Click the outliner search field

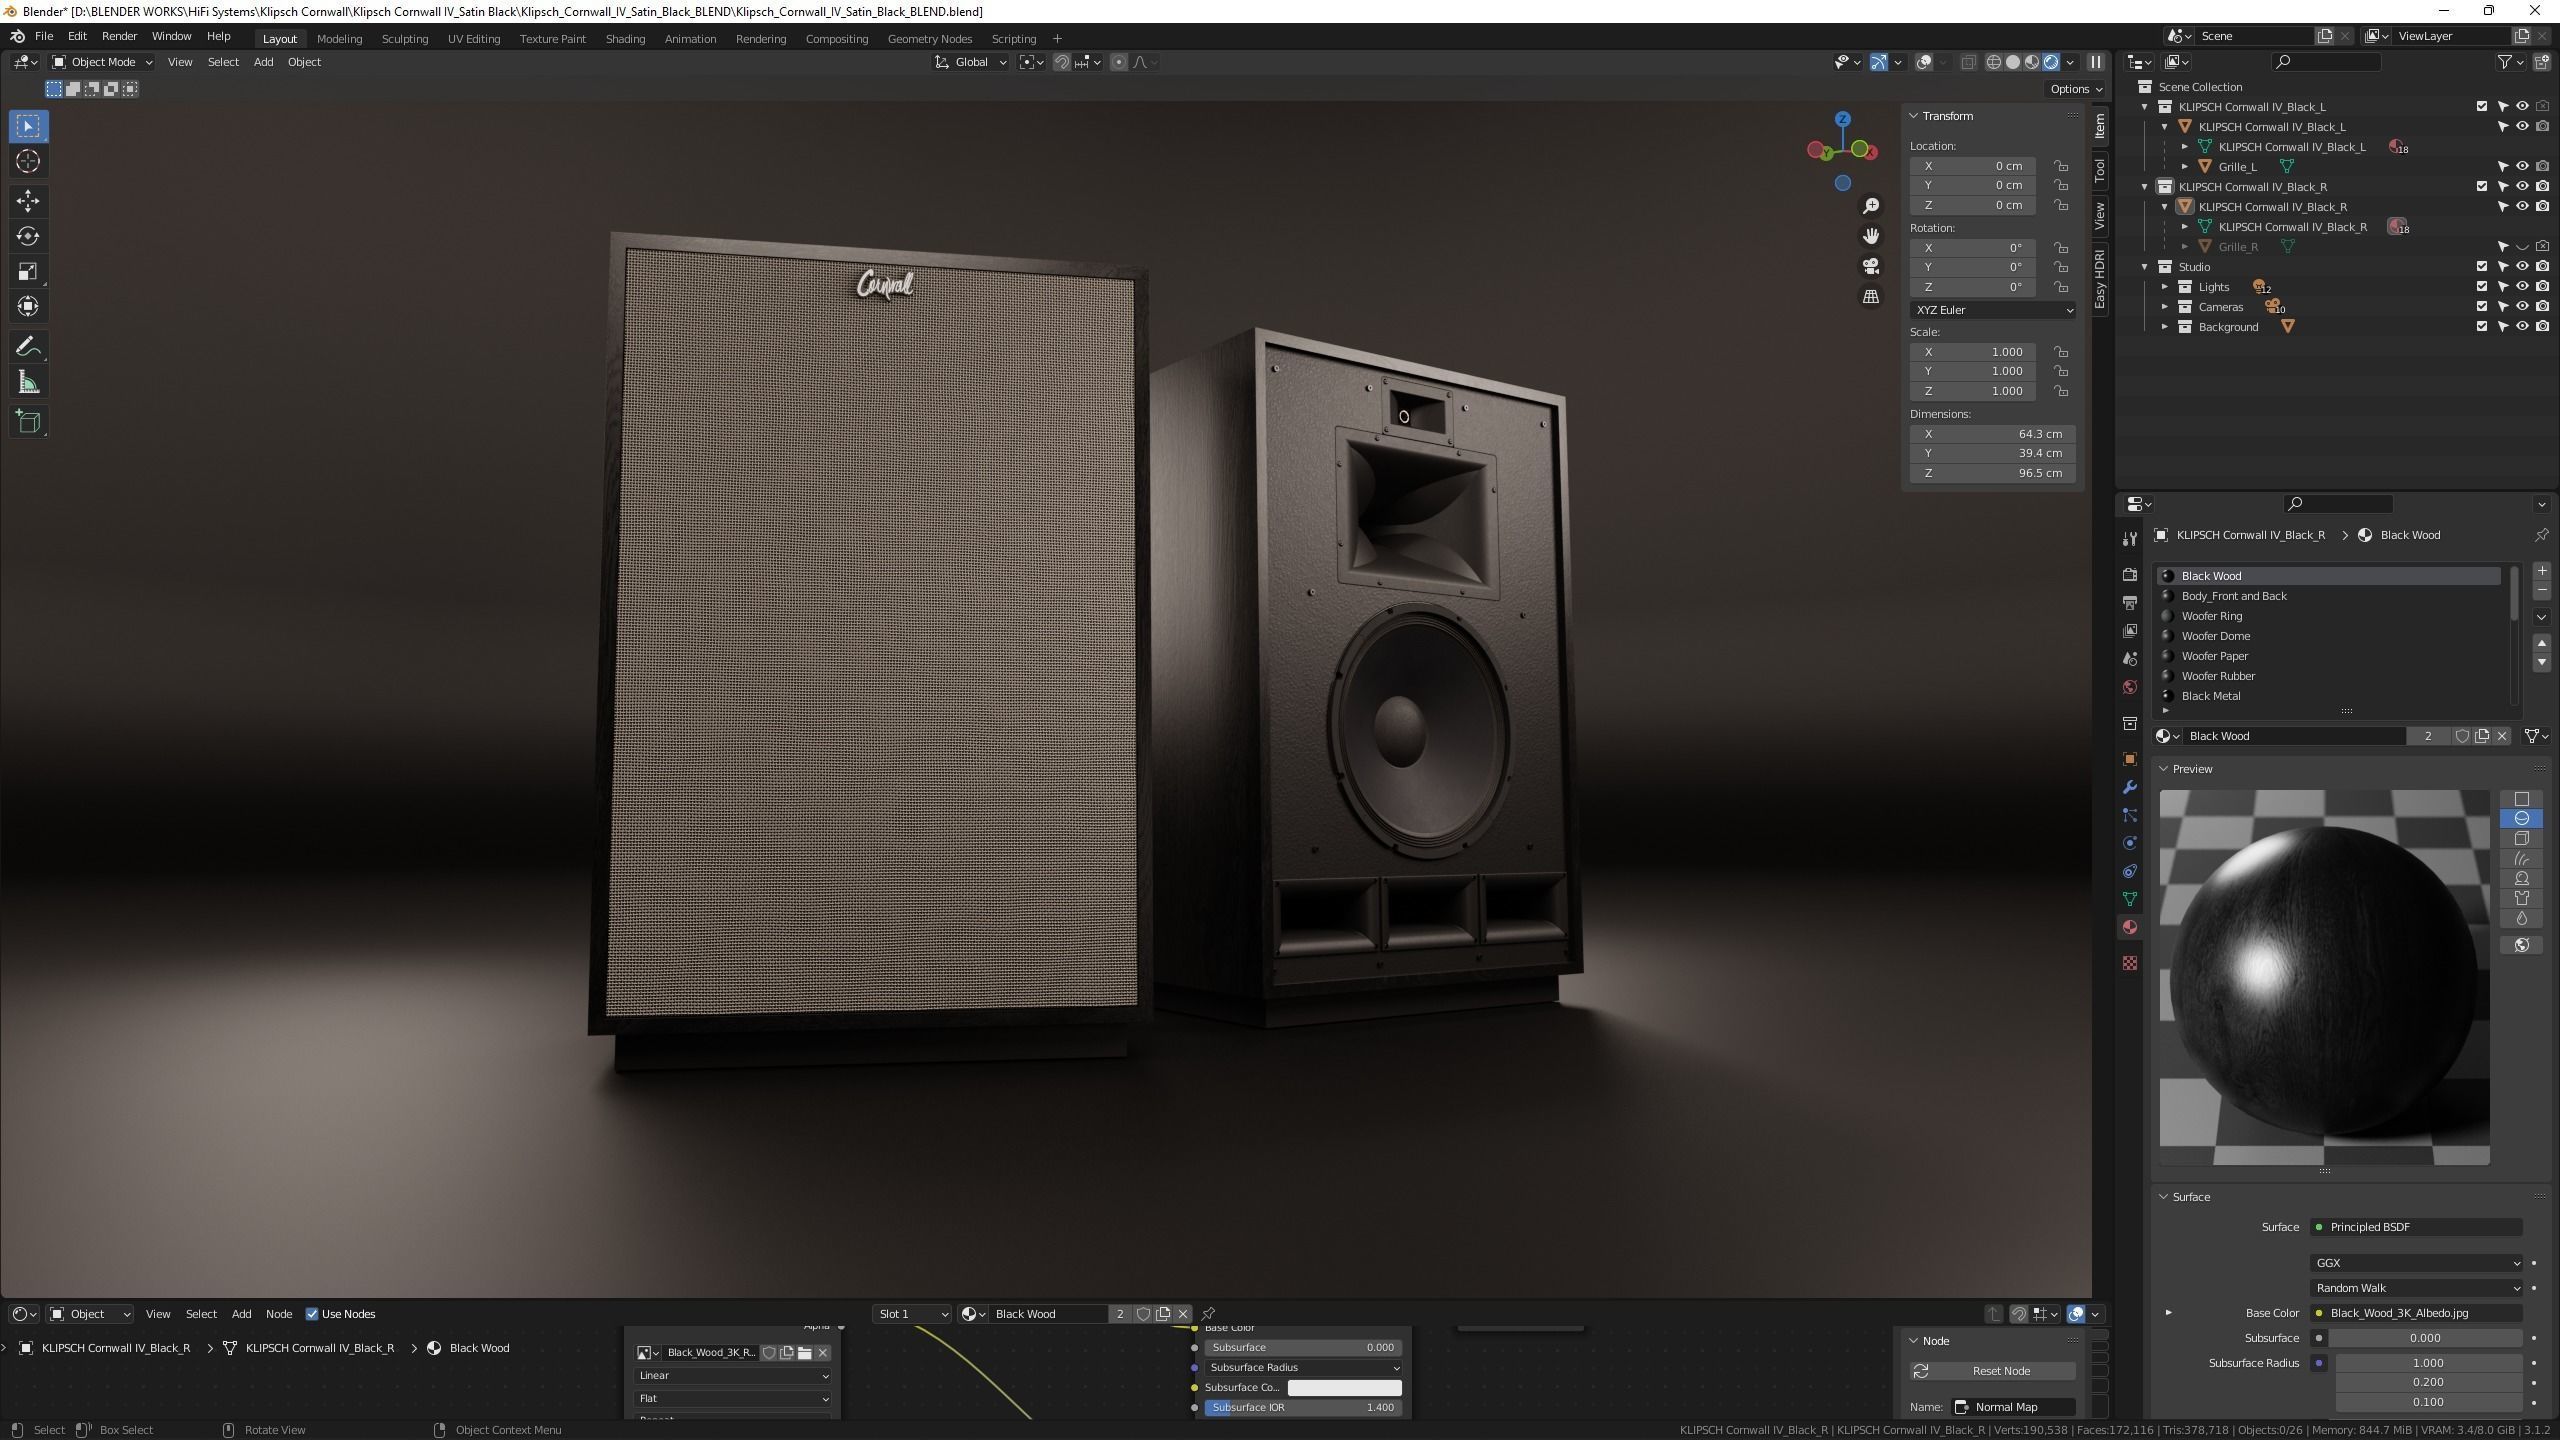coord(2326,62)
